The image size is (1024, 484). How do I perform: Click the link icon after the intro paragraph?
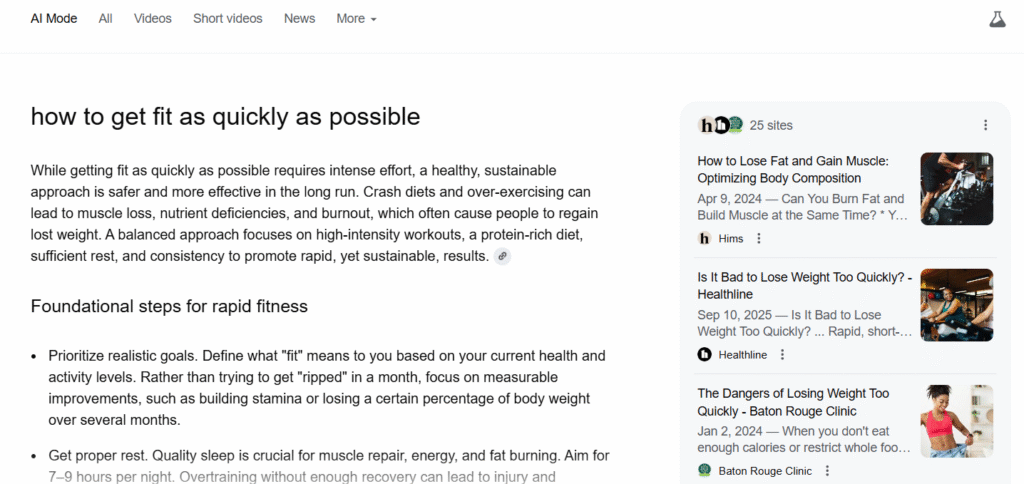tap(502, 257)
